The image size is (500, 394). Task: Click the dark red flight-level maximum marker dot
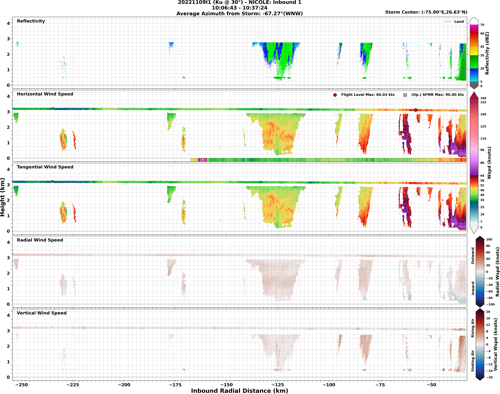point(416,110)
